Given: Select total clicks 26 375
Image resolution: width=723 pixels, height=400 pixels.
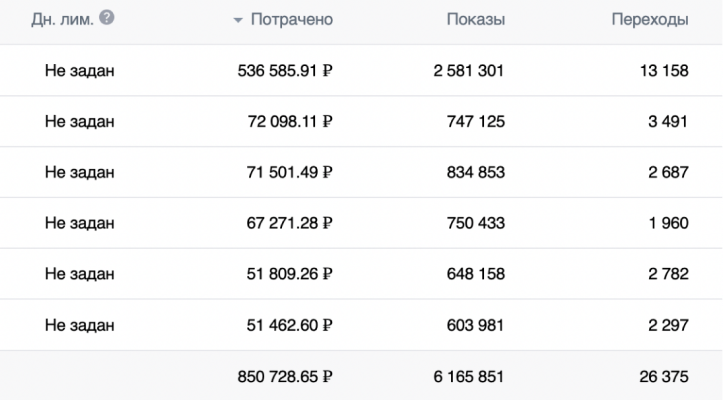Looking at the screenshot, I should coord(664,377).
